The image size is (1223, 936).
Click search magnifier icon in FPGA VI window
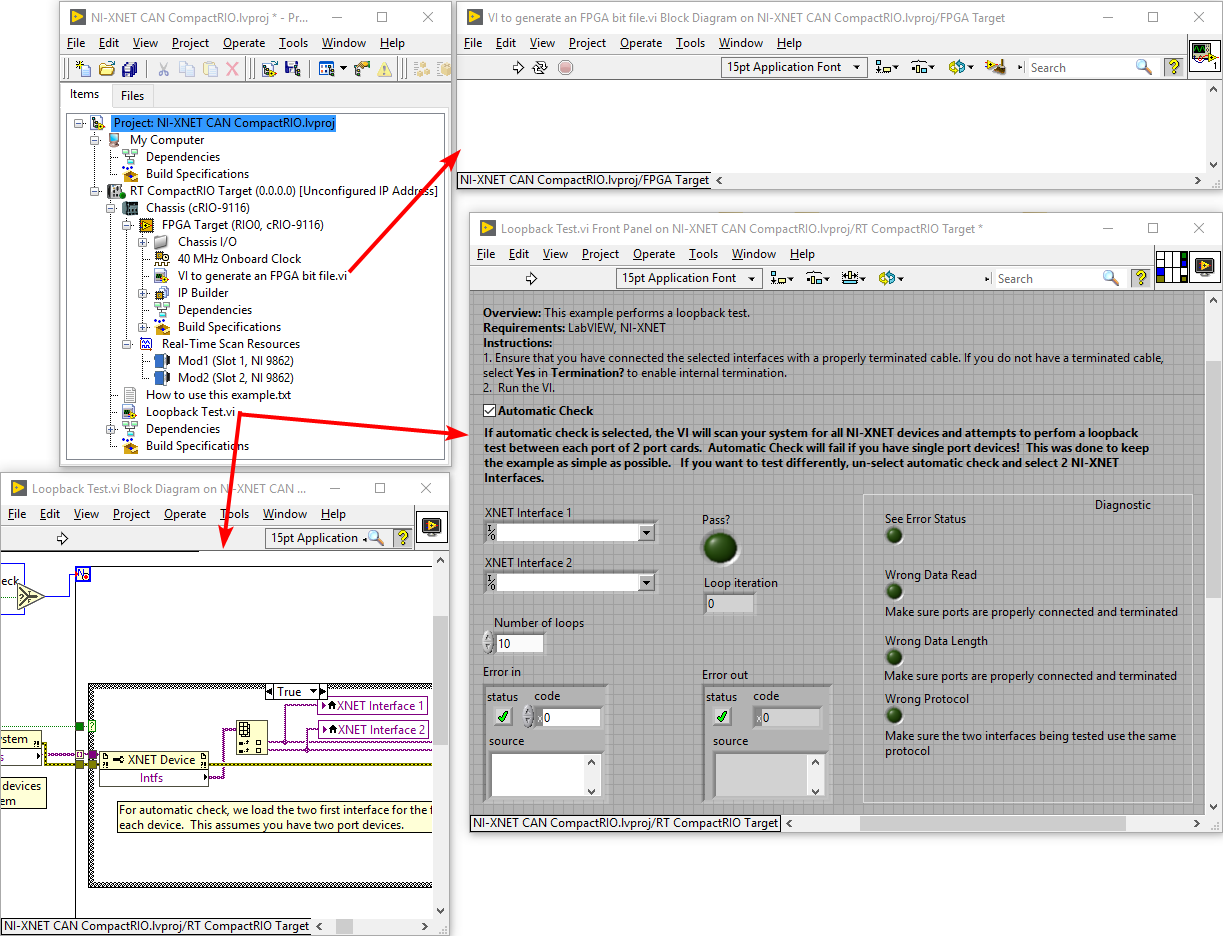(x=1144, y=67)
